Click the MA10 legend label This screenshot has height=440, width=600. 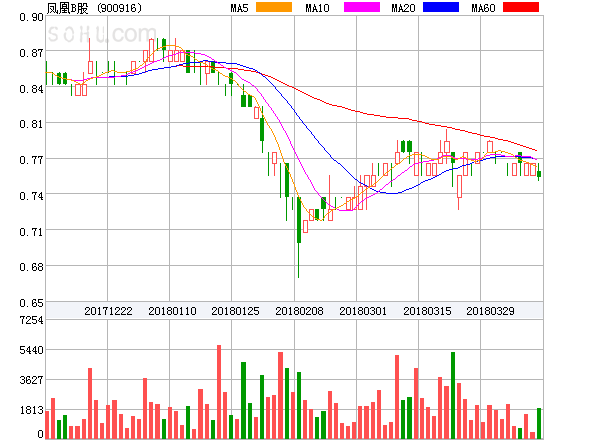tap(317, 8)
